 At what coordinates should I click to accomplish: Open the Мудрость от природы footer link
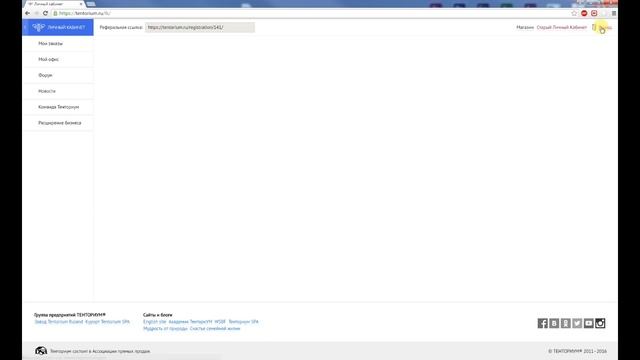click(165, 329)
